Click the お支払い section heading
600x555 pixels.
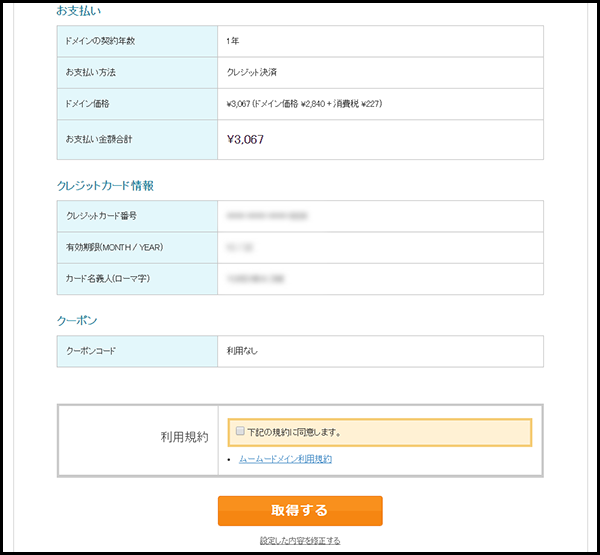point(81,10)
